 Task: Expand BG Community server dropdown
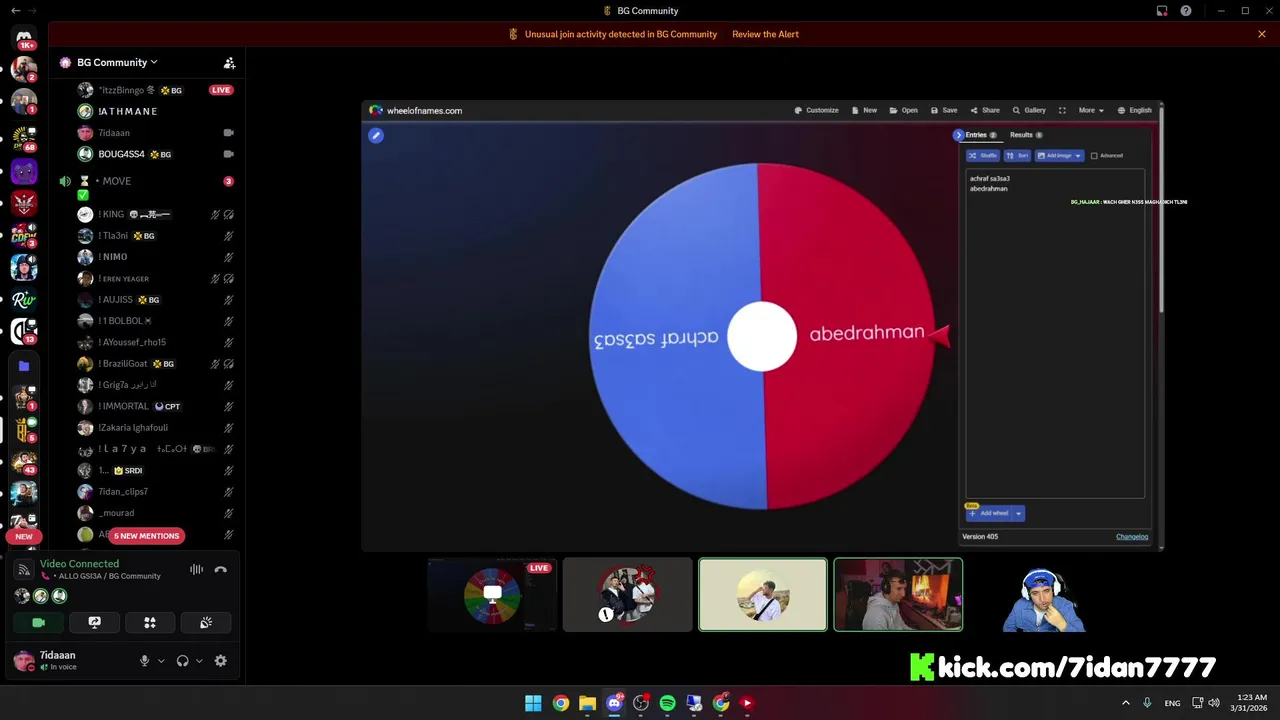(x=116, y=62)
